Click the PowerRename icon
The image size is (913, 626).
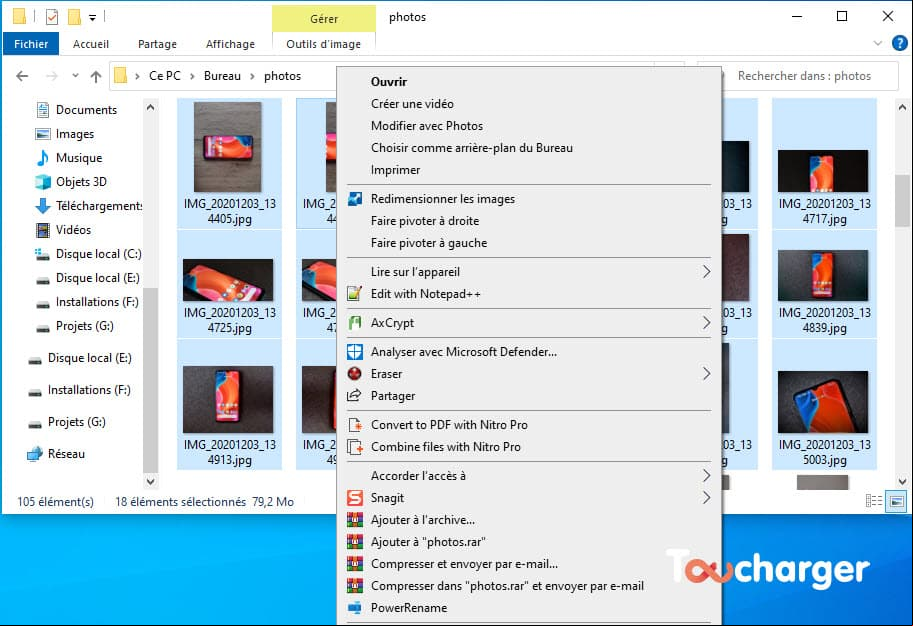click(355, 608)
